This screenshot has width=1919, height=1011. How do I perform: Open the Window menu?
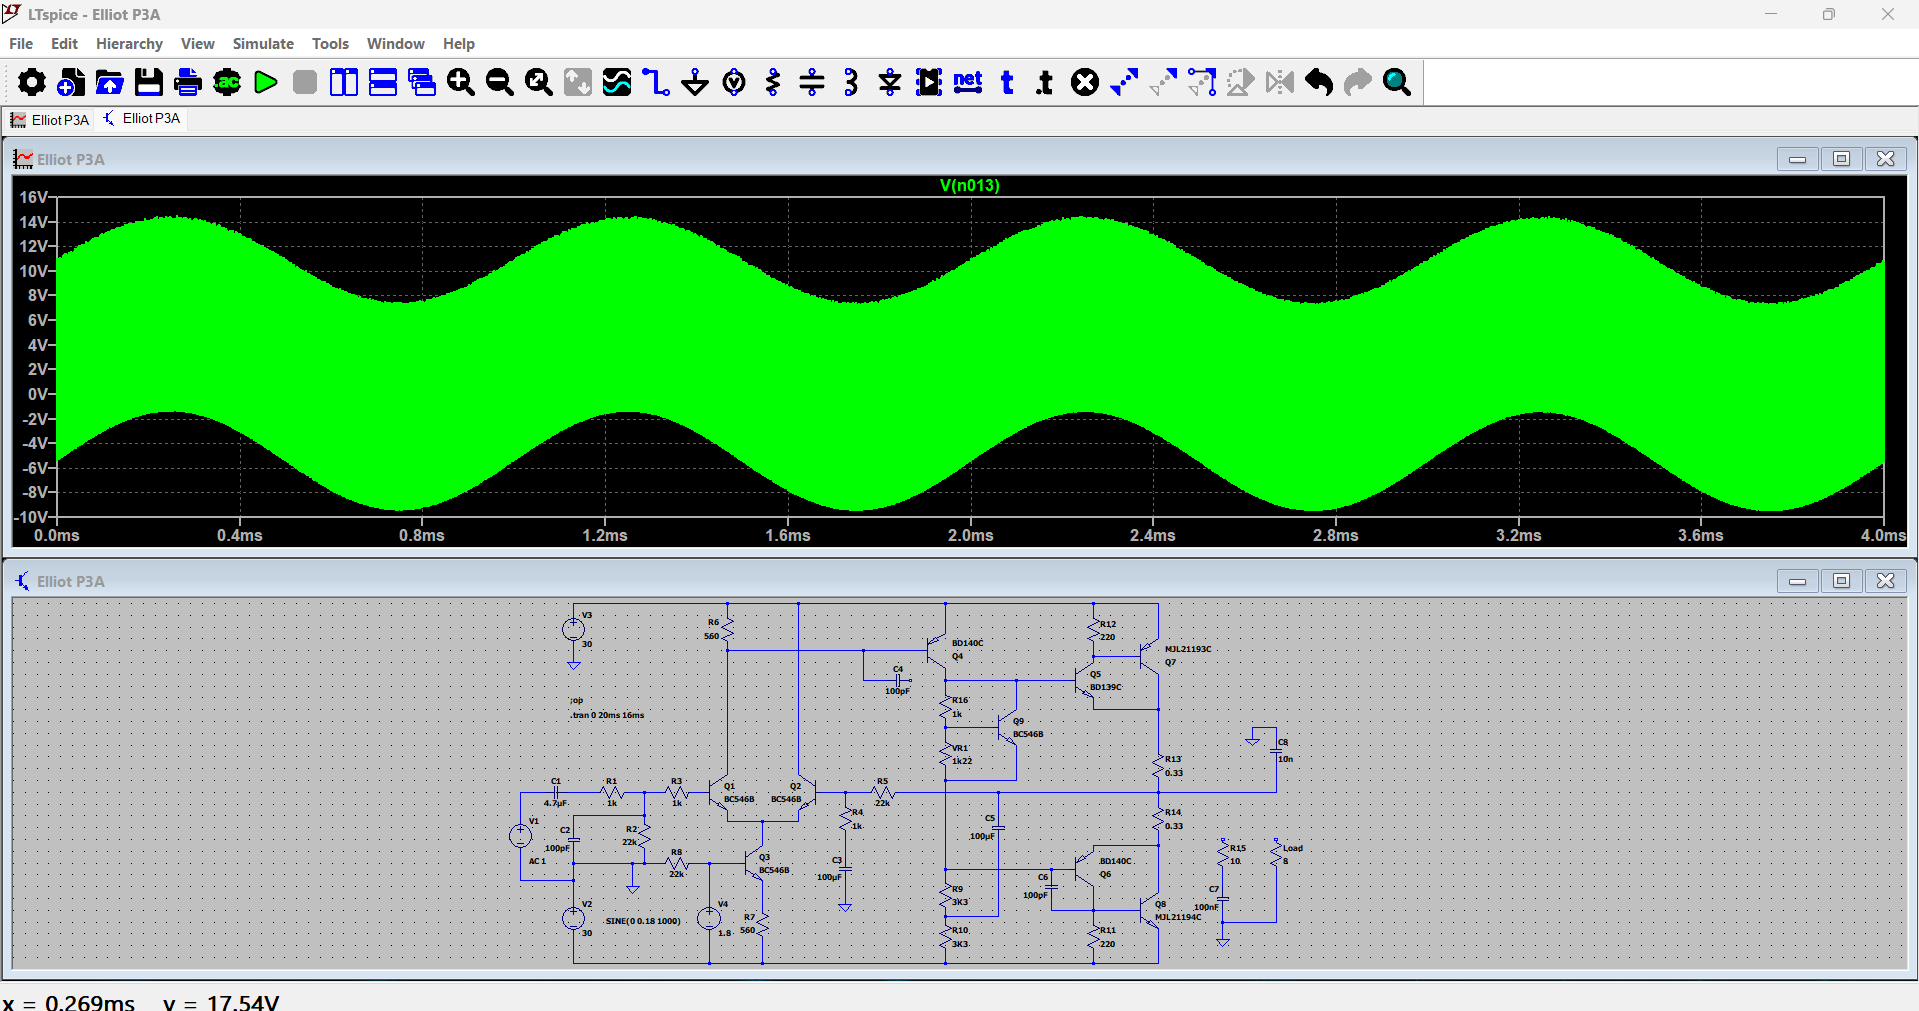coord(395,44)
